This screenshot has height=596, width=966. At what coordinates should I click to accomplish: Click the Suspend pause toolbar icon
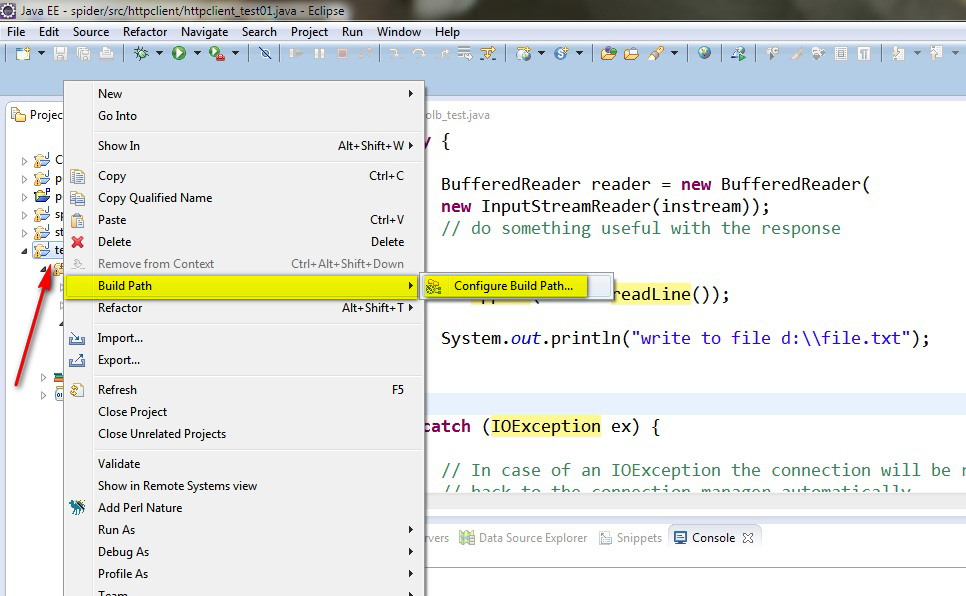pyautogui.click(x=319, y=54)
